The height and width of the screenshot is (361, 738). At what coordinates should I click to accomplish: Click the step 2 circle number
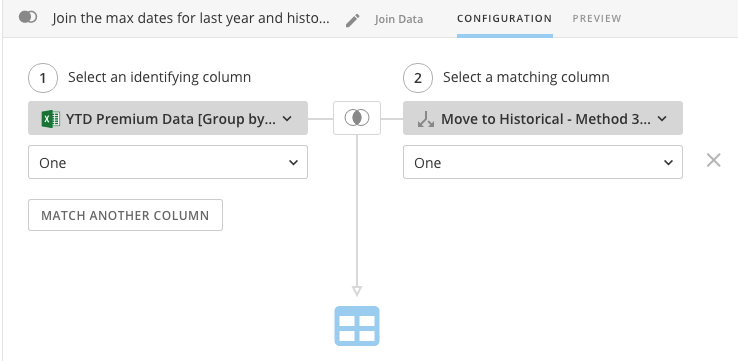[418, 78]
